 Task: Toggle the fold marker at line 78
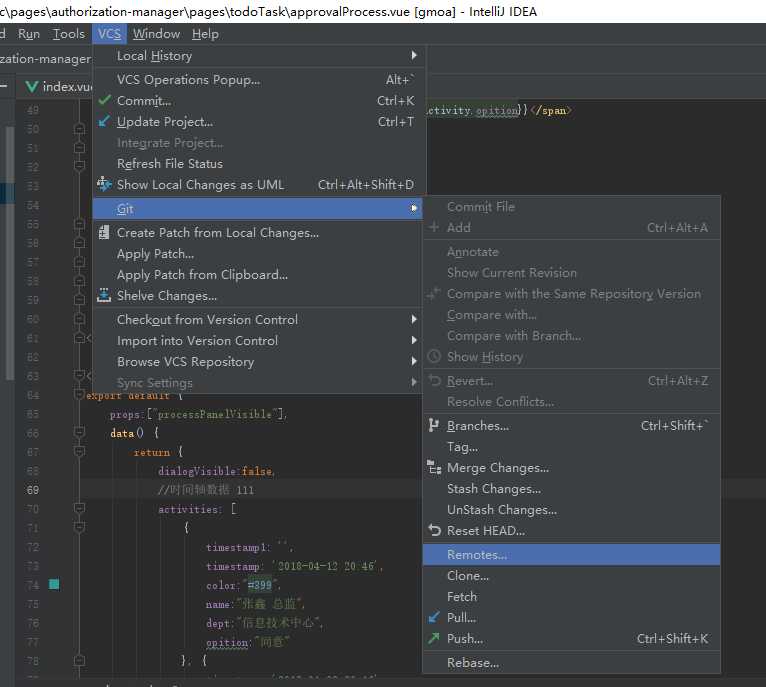coord(79,660)
